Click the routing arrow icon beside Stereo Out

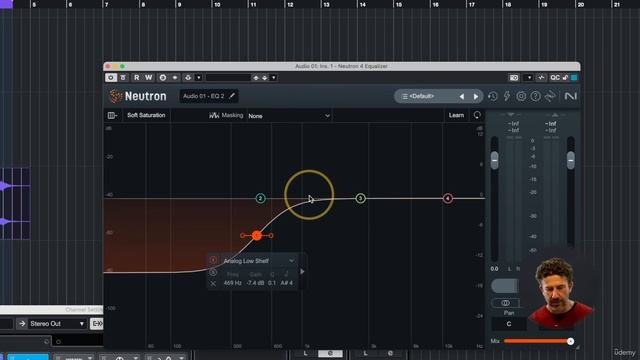click(x=22, y=324)
